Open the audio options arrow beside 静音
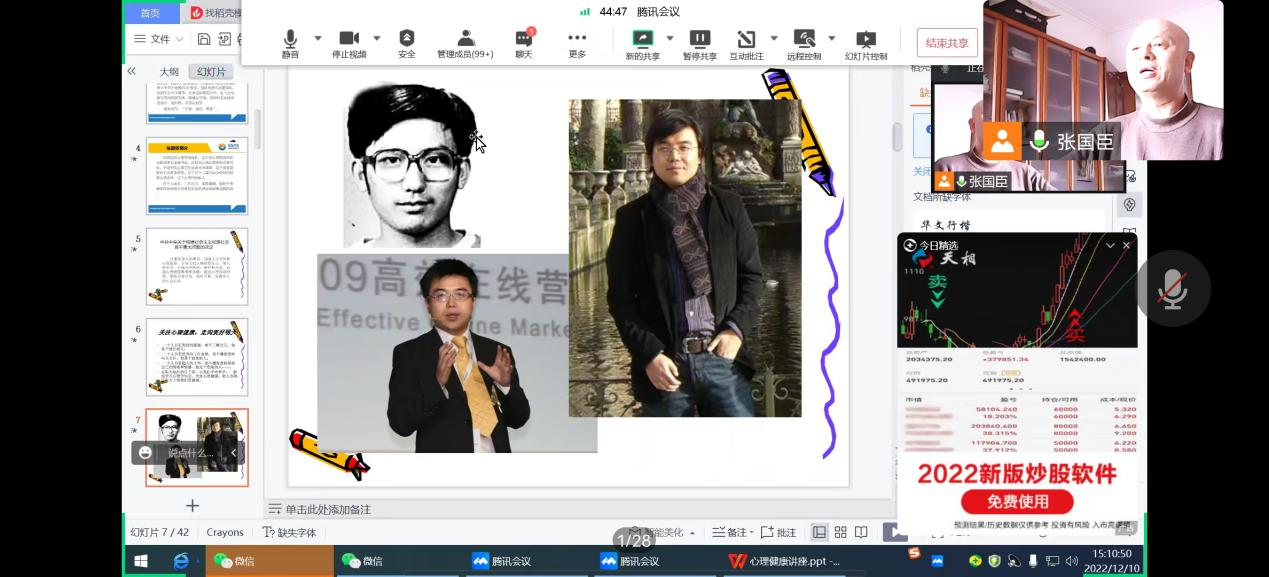 click(x=318, y=38)
